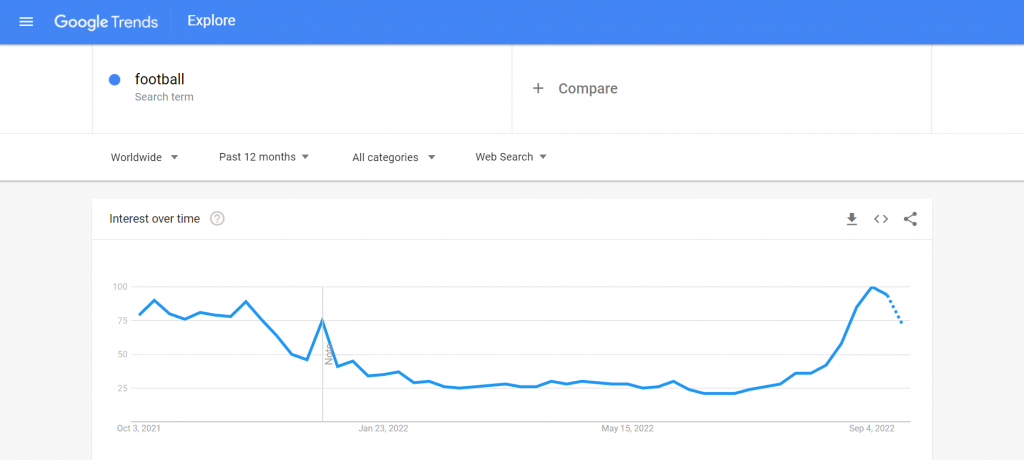
Task: Download the interest over time data
Action: (x=852, y=219)
